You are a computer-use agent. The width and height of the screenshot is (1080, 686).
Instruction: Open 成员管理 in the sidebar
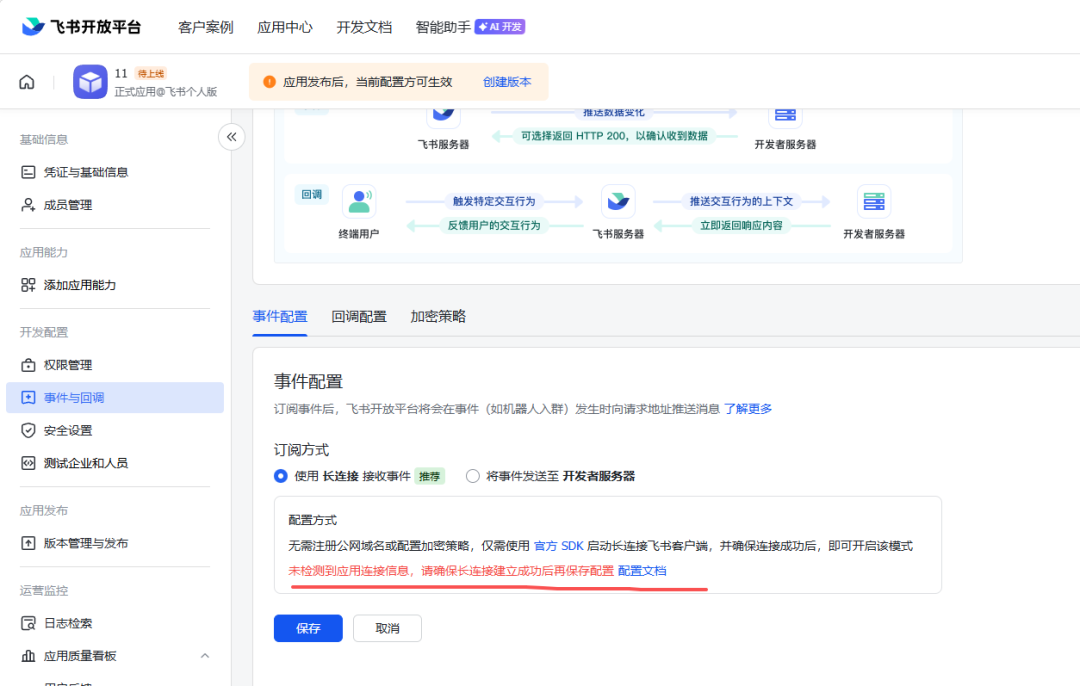[66, 205]
